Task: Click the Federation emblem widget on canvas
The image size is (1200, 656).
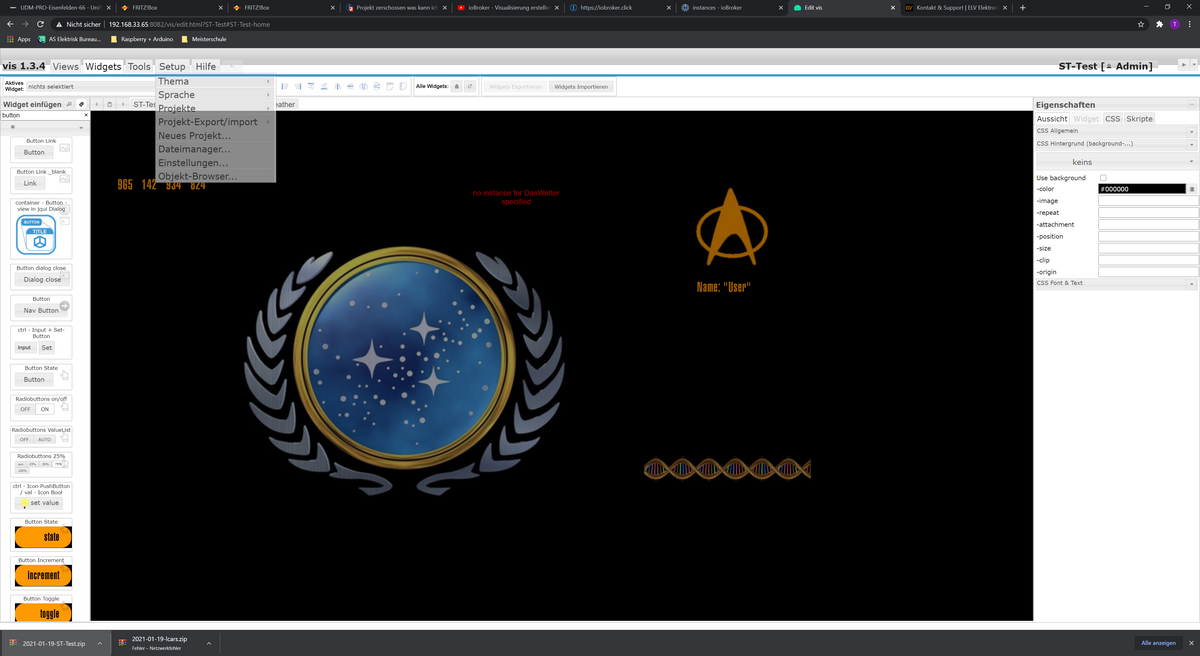Action: [405, 370]
